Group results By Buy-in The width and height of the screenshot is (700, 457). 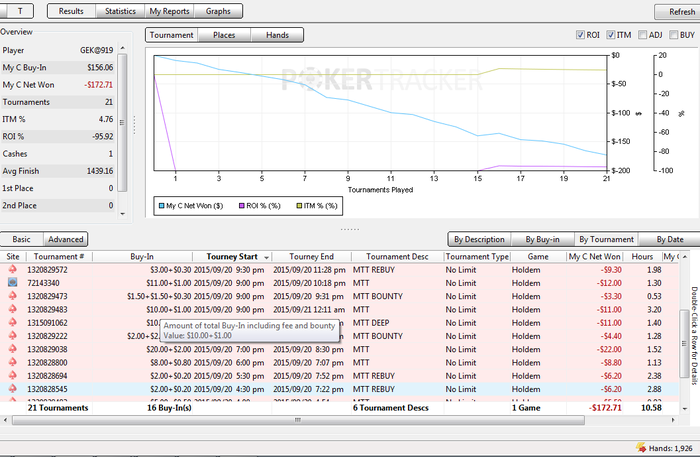point(542,239)
